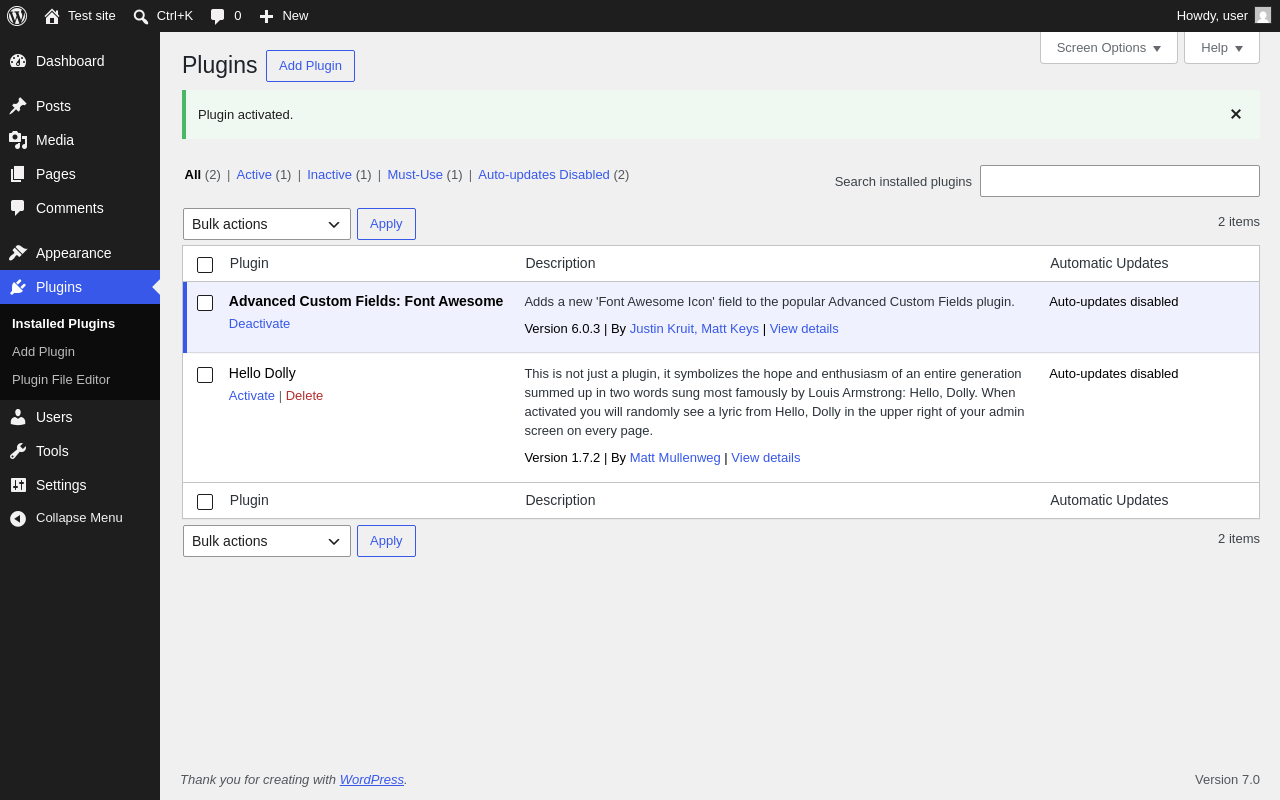Click the Appearance paintbrush icon

[18, 253]
